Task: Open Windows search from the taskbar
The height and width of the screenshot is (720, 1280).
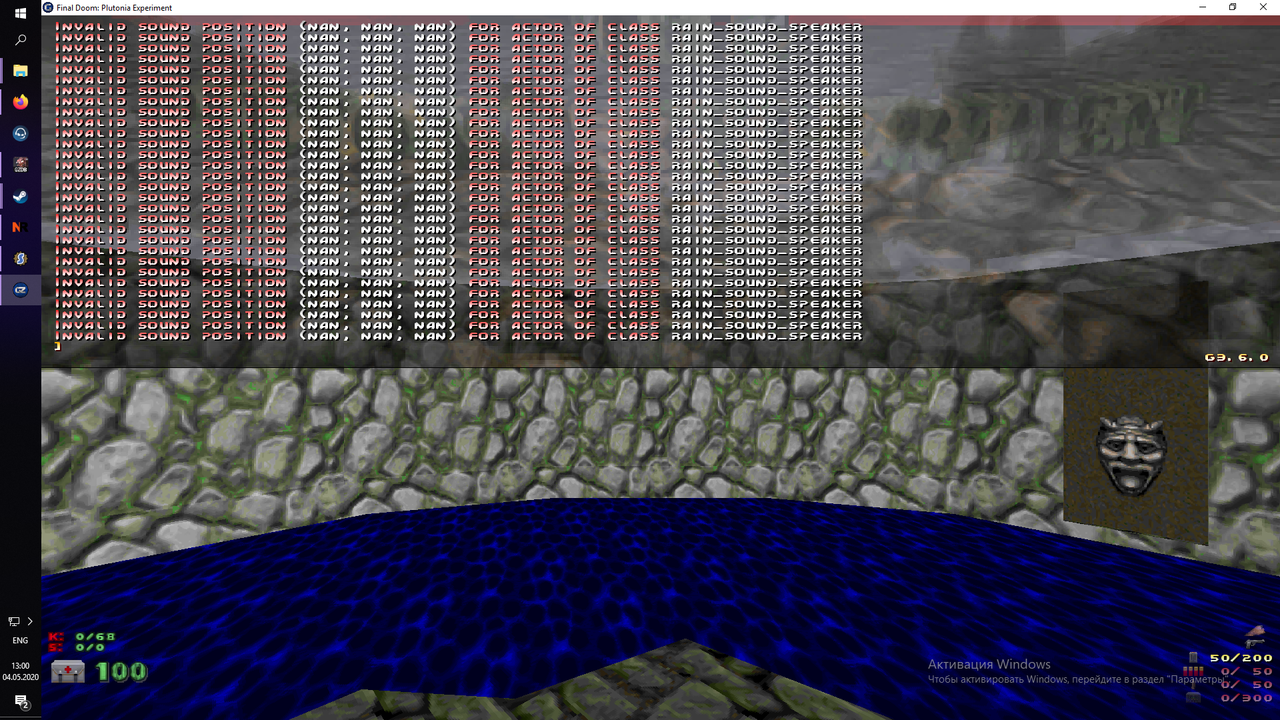Action: click(x=20, y=40)
